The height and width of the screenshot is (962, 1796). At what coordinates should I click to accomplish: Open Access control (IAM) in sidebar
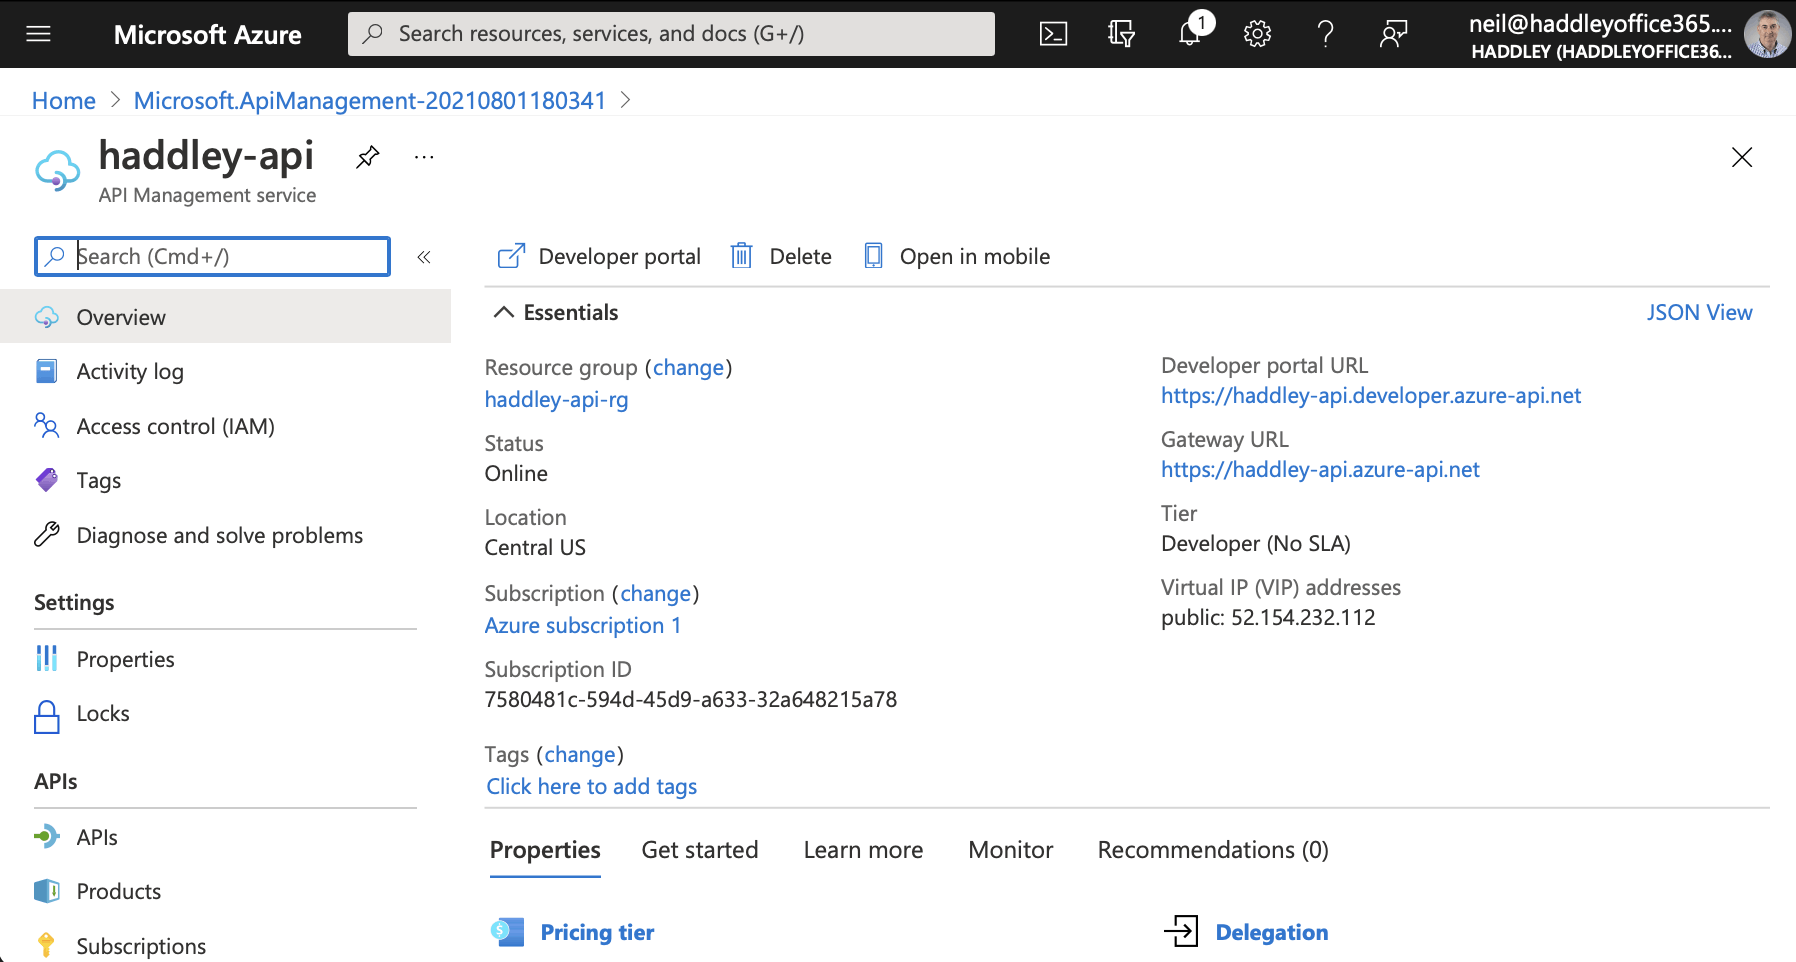coord(175,426)
